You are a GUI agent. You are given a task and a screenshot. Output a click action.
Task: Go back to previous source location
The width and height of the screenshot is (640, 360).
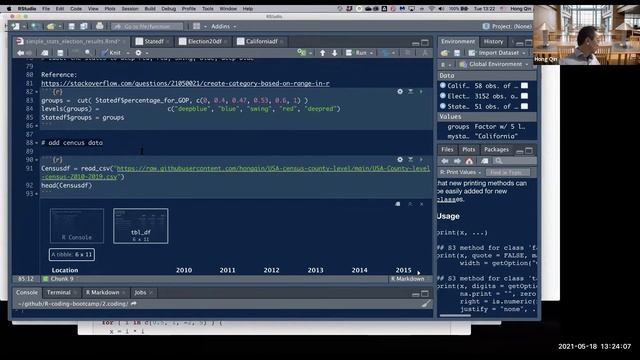pos(20,53)
